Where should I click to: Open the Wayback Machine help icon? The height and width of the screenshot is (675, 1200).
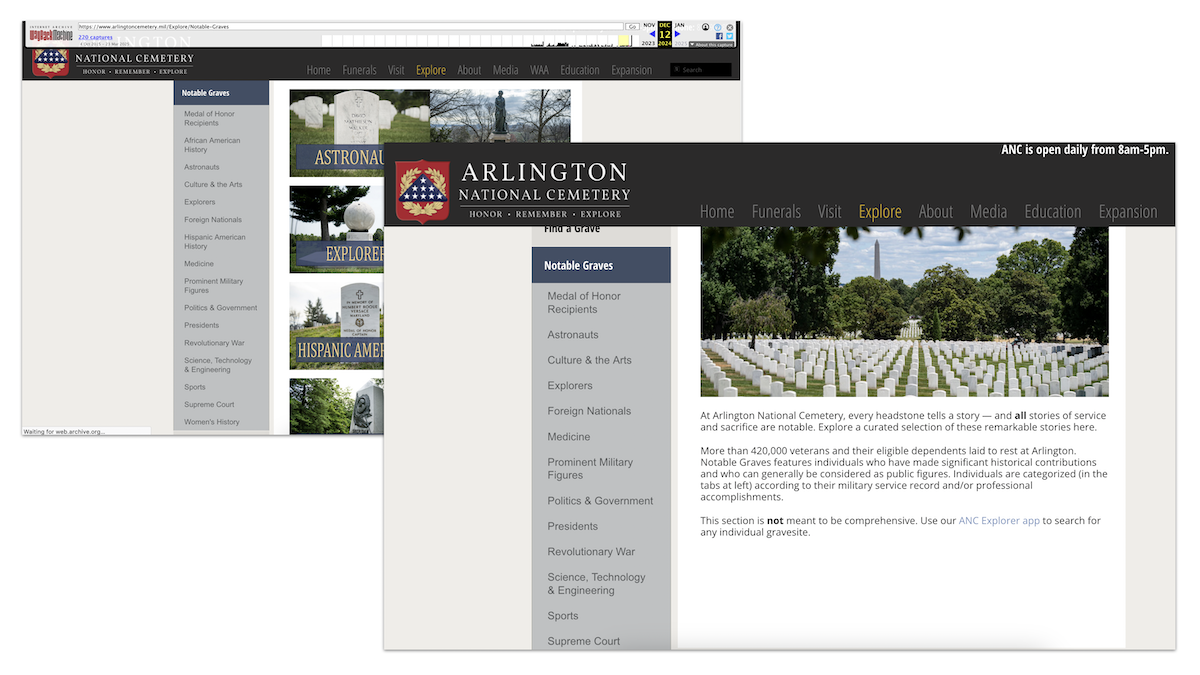pyautogui.click(x=718, y=27)
